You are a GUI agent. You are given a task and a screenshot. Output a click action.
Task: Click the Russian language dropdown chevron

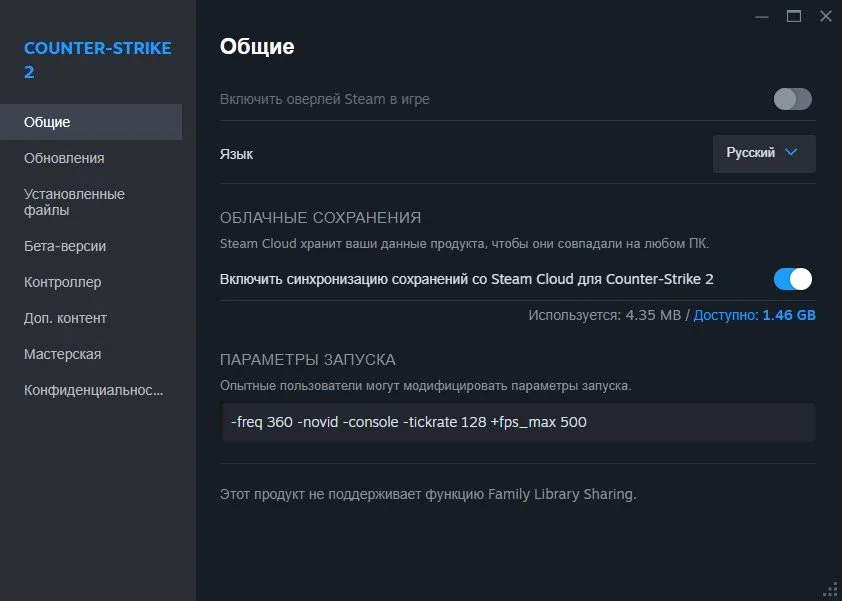[x=790, y=153]
